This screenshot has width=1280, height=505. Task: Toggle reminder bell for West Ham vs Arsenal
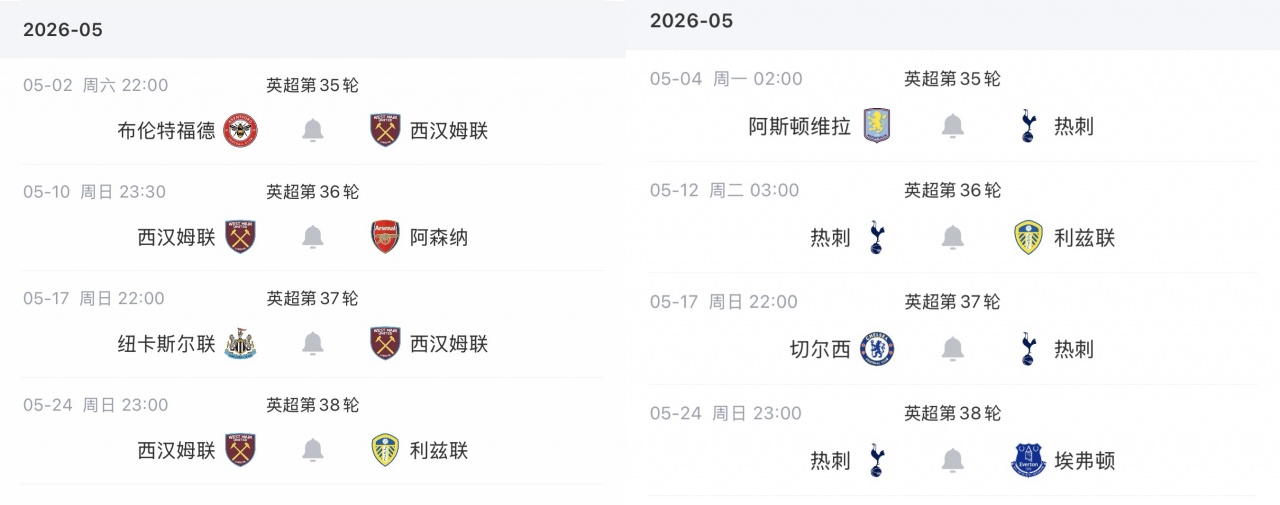click(x=313, y=237)
